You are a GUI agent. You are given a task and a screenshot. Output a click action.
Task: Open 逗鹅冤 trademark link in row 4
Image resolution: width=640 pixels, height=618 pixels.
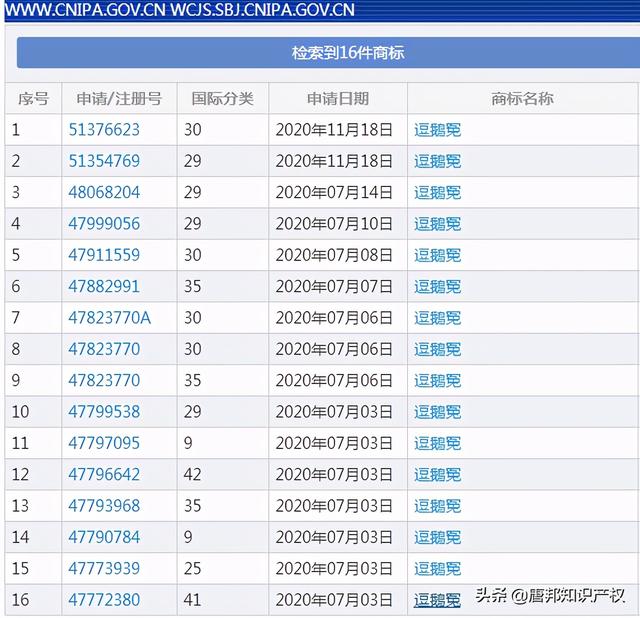pyautogui.click(x=438, y=224)
